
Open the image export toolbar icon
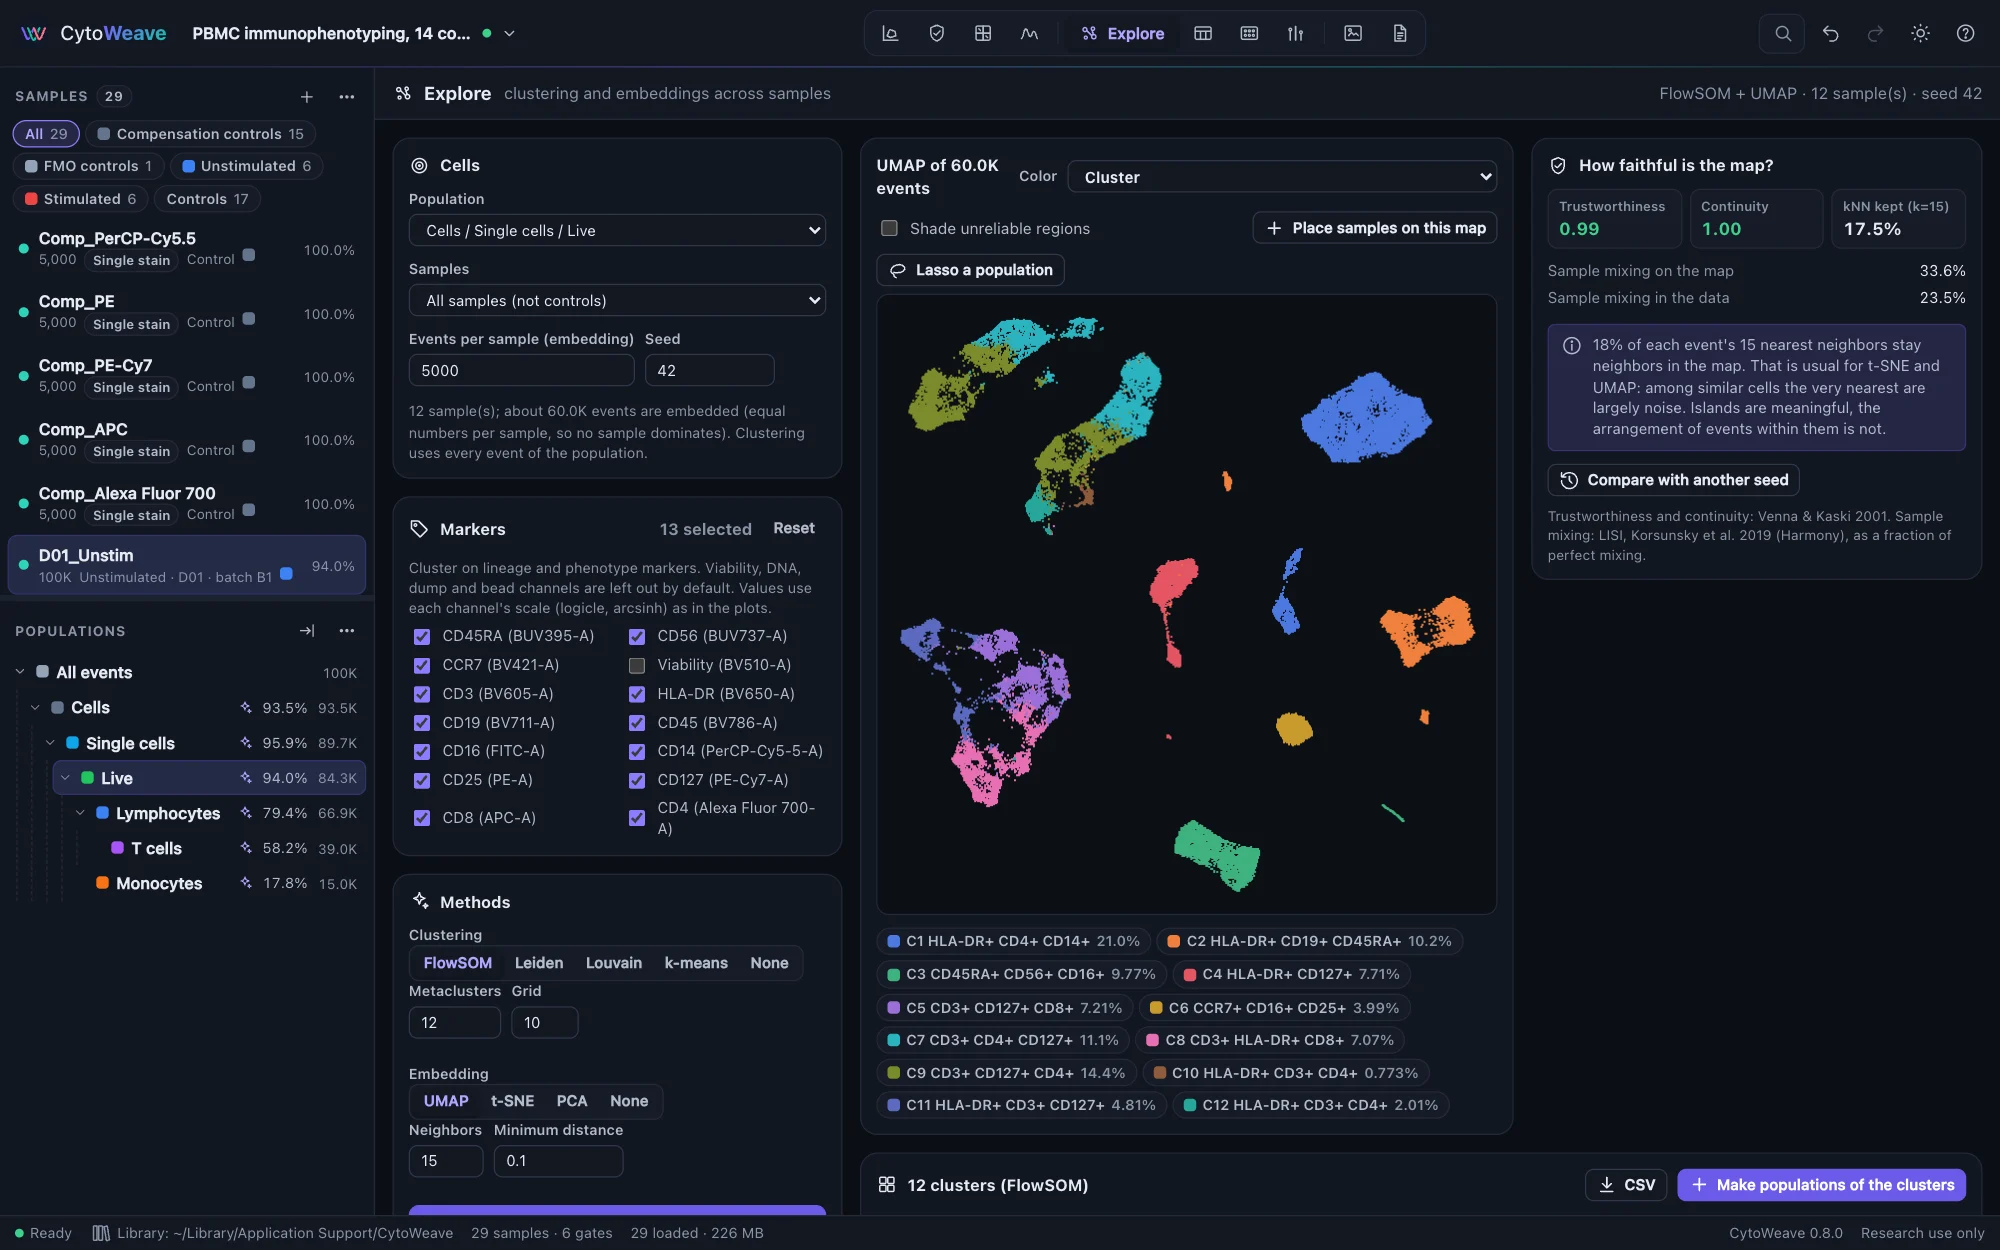point(1353,33)
